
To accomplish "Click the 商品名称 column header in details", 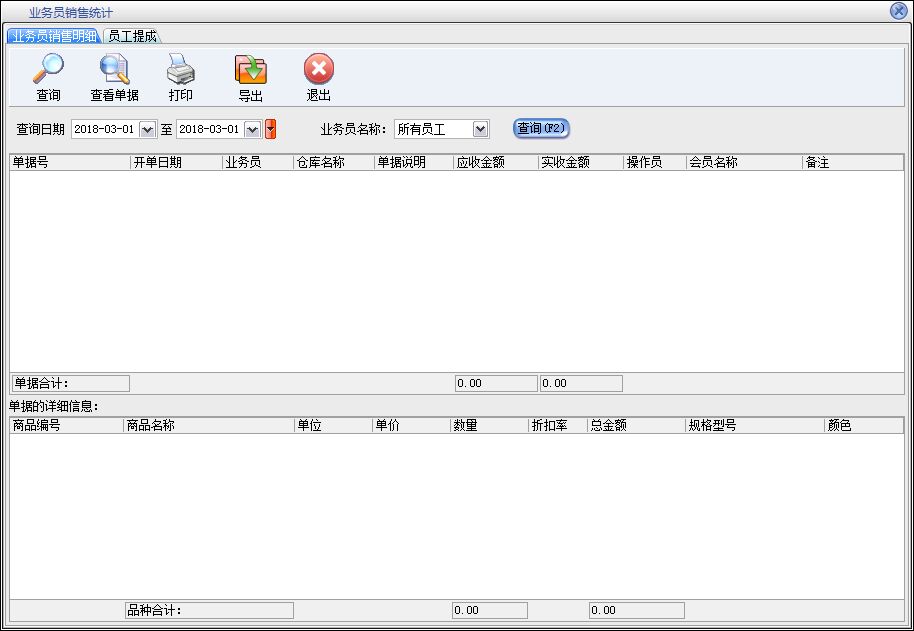I will coord(208,426).
